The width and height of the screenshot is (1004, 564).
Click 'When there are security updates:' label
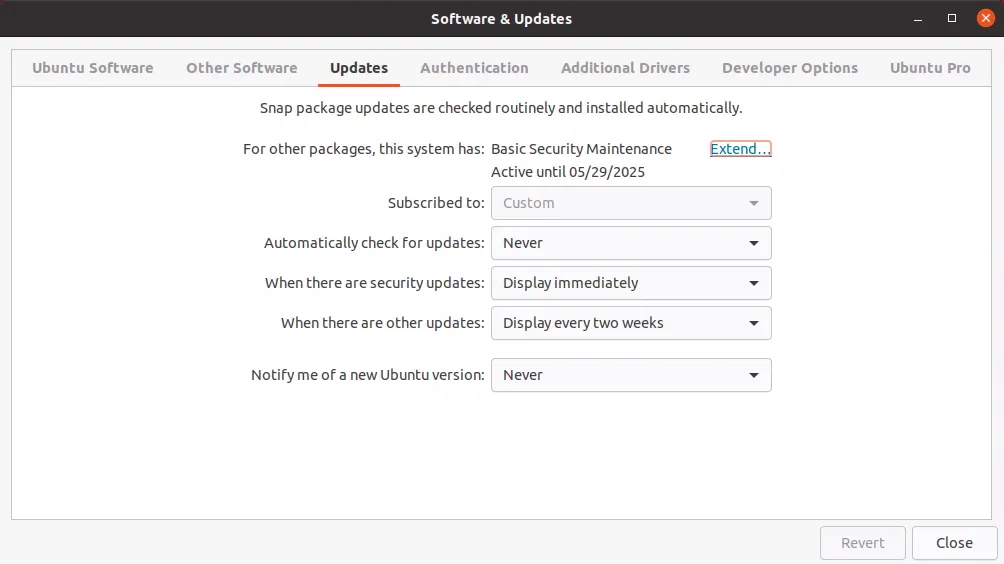click(375, 283)
